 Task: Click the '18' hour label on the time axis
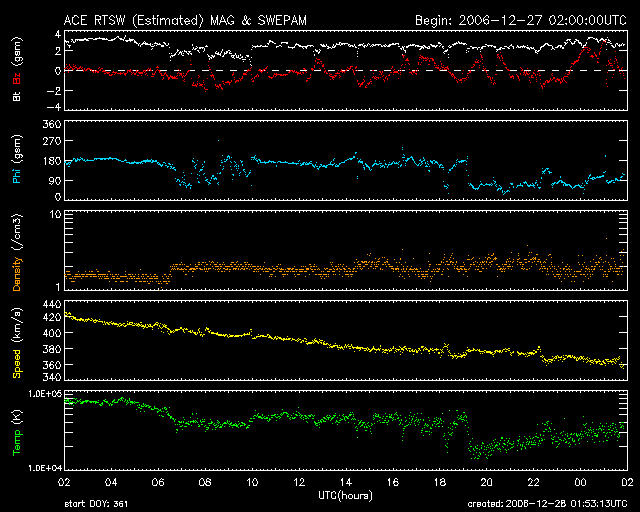point(440,482)
